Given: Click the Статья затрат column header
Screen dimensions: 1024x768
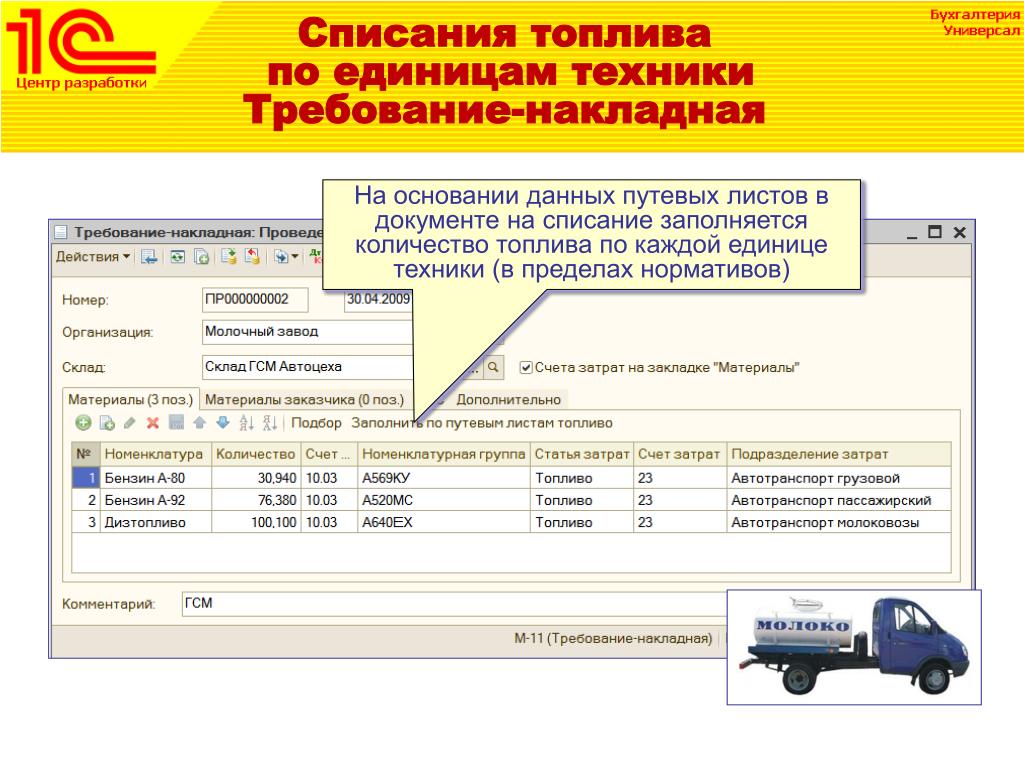Looking at the screenshot, I should coord(582,454).
